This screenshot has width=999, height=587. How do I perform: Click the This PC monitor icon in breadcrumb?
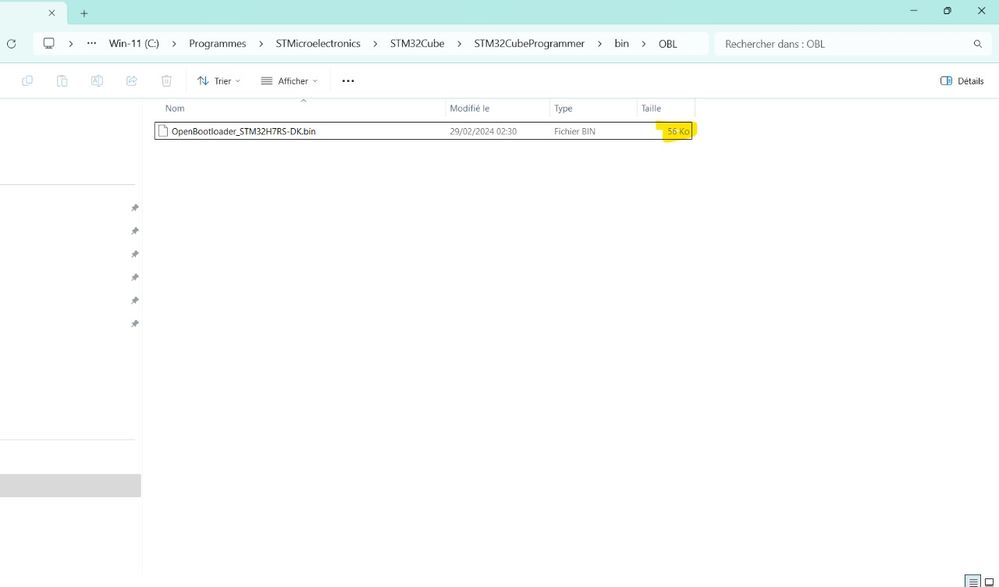(48, 43)
